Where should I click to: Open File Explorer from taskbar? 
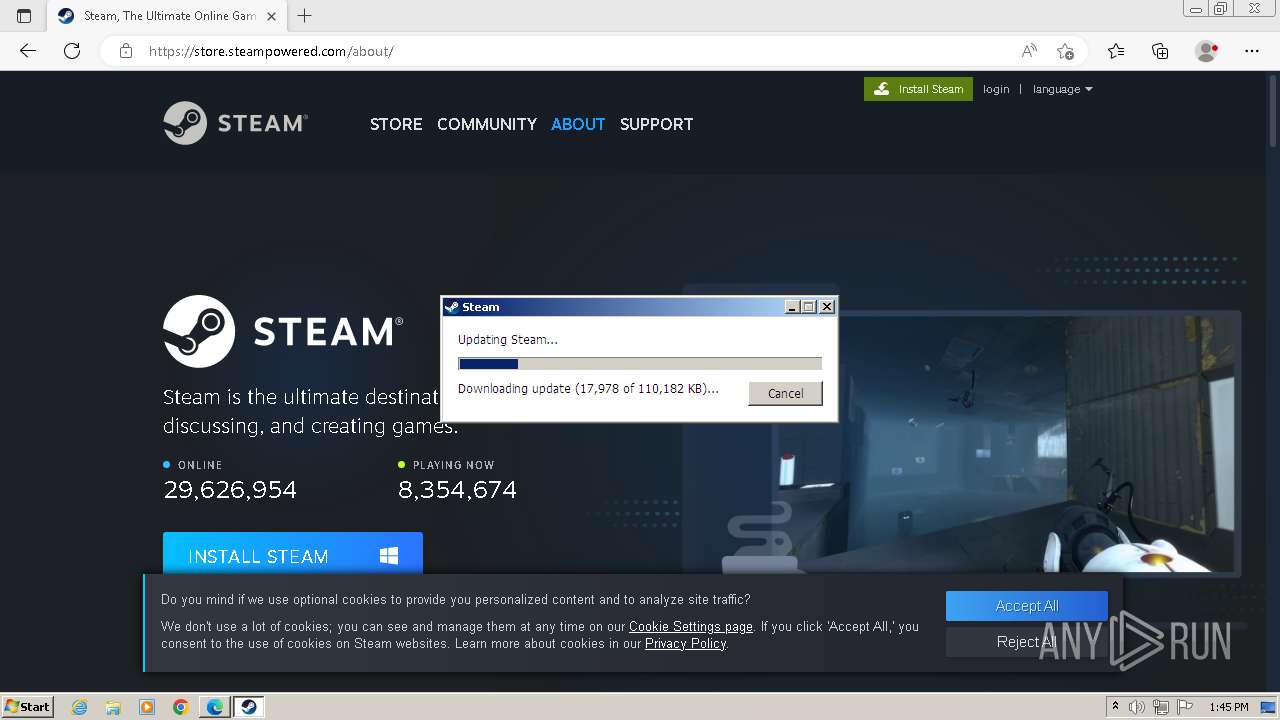[113, 707]
